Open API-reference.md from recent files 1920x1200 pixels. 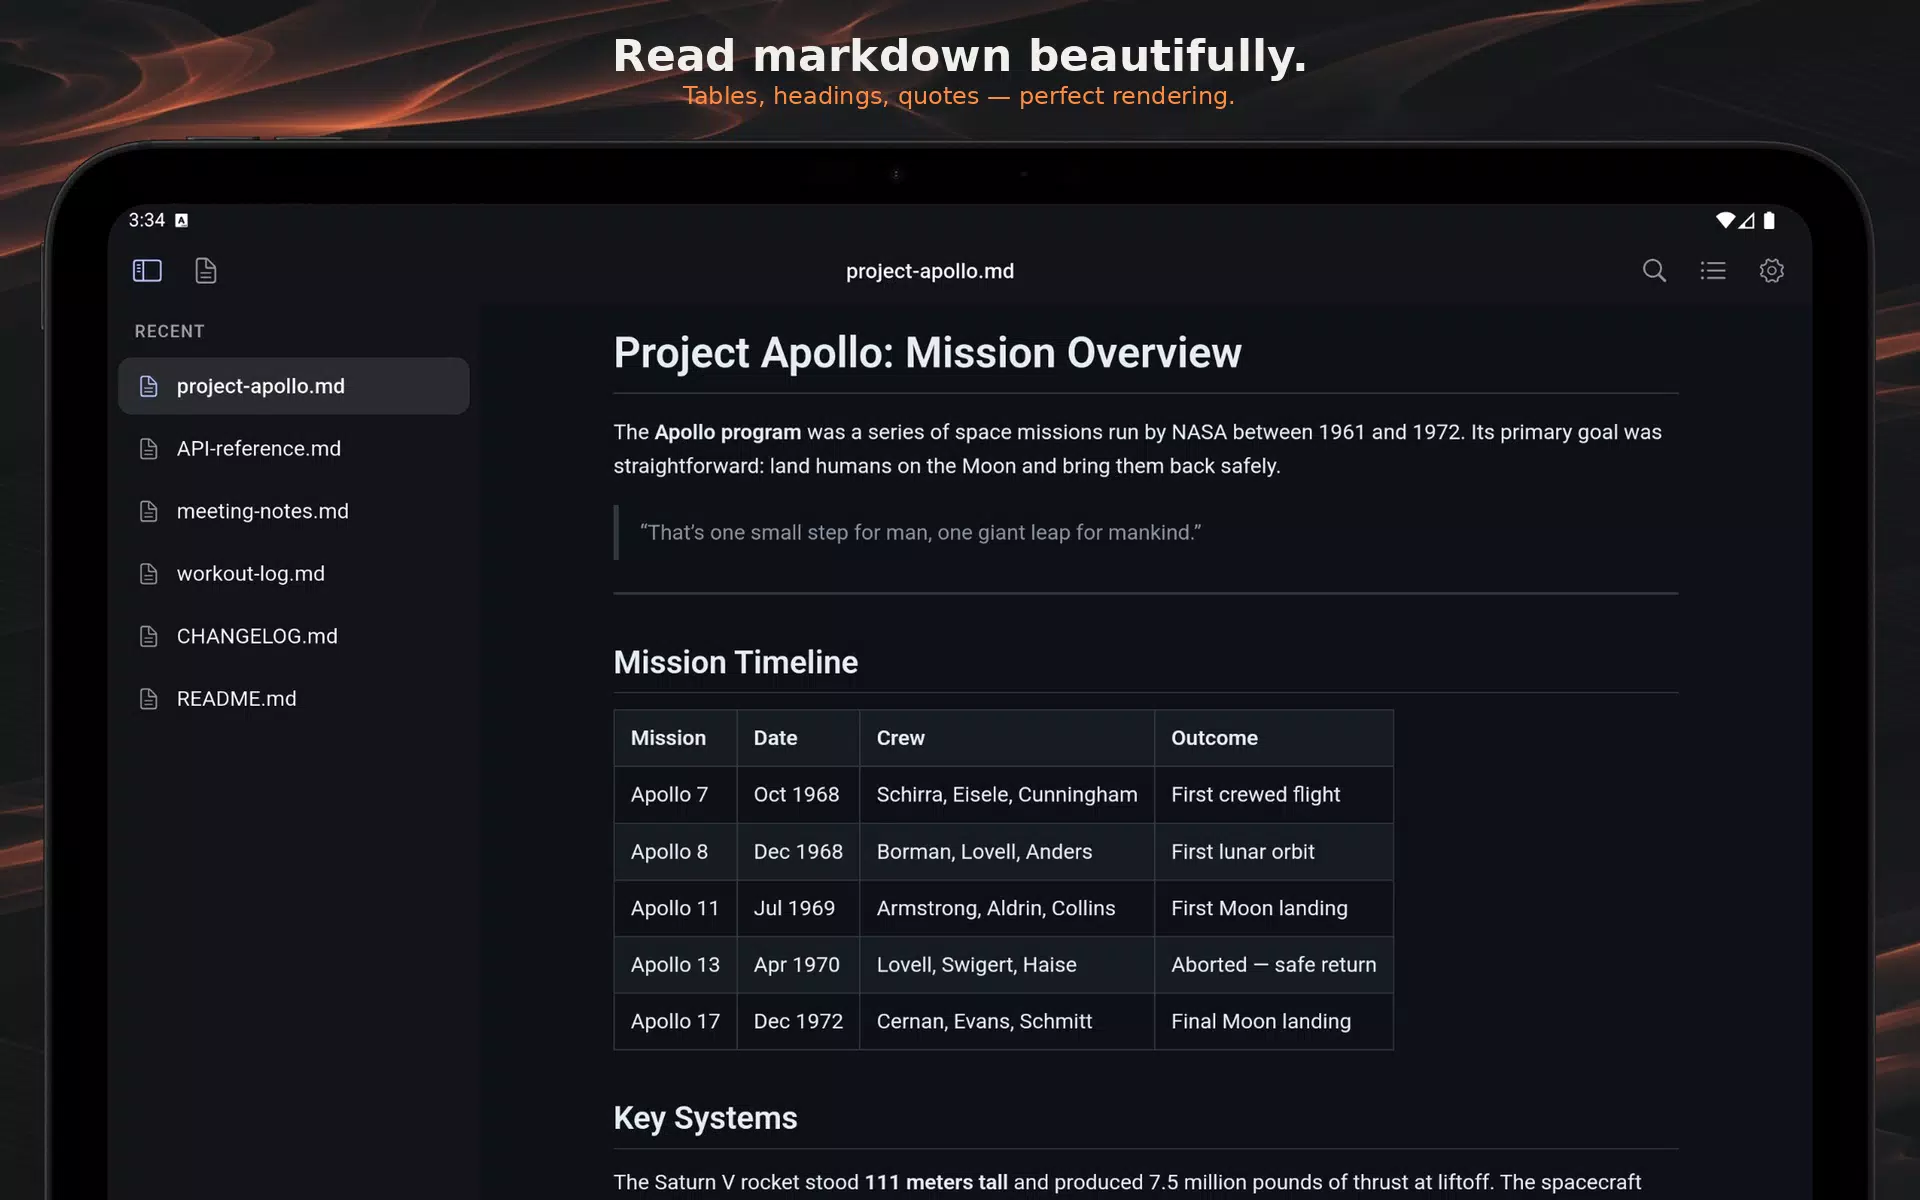tap(294, 449)
